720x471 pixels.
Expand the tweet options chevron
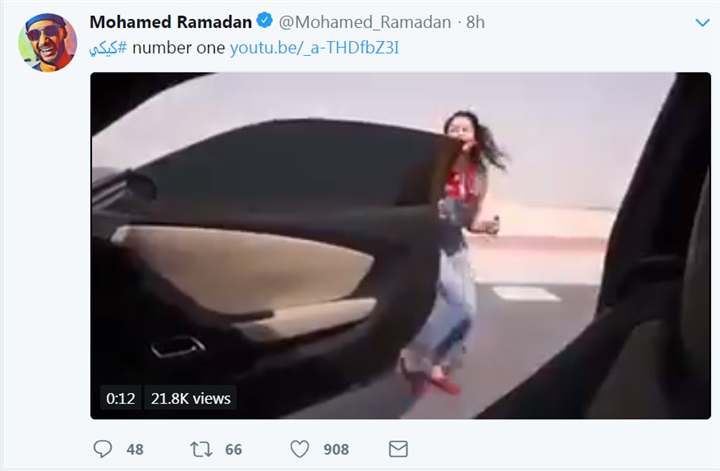tap(703, 22)
